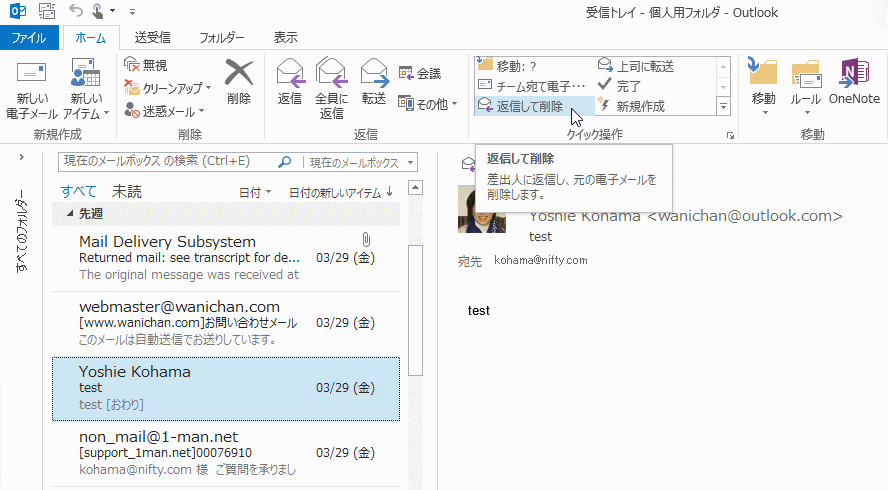Open the Mail Delivery Subsystem message
Viewport: 888px width, 490px height.
click(x=226, y=259)
